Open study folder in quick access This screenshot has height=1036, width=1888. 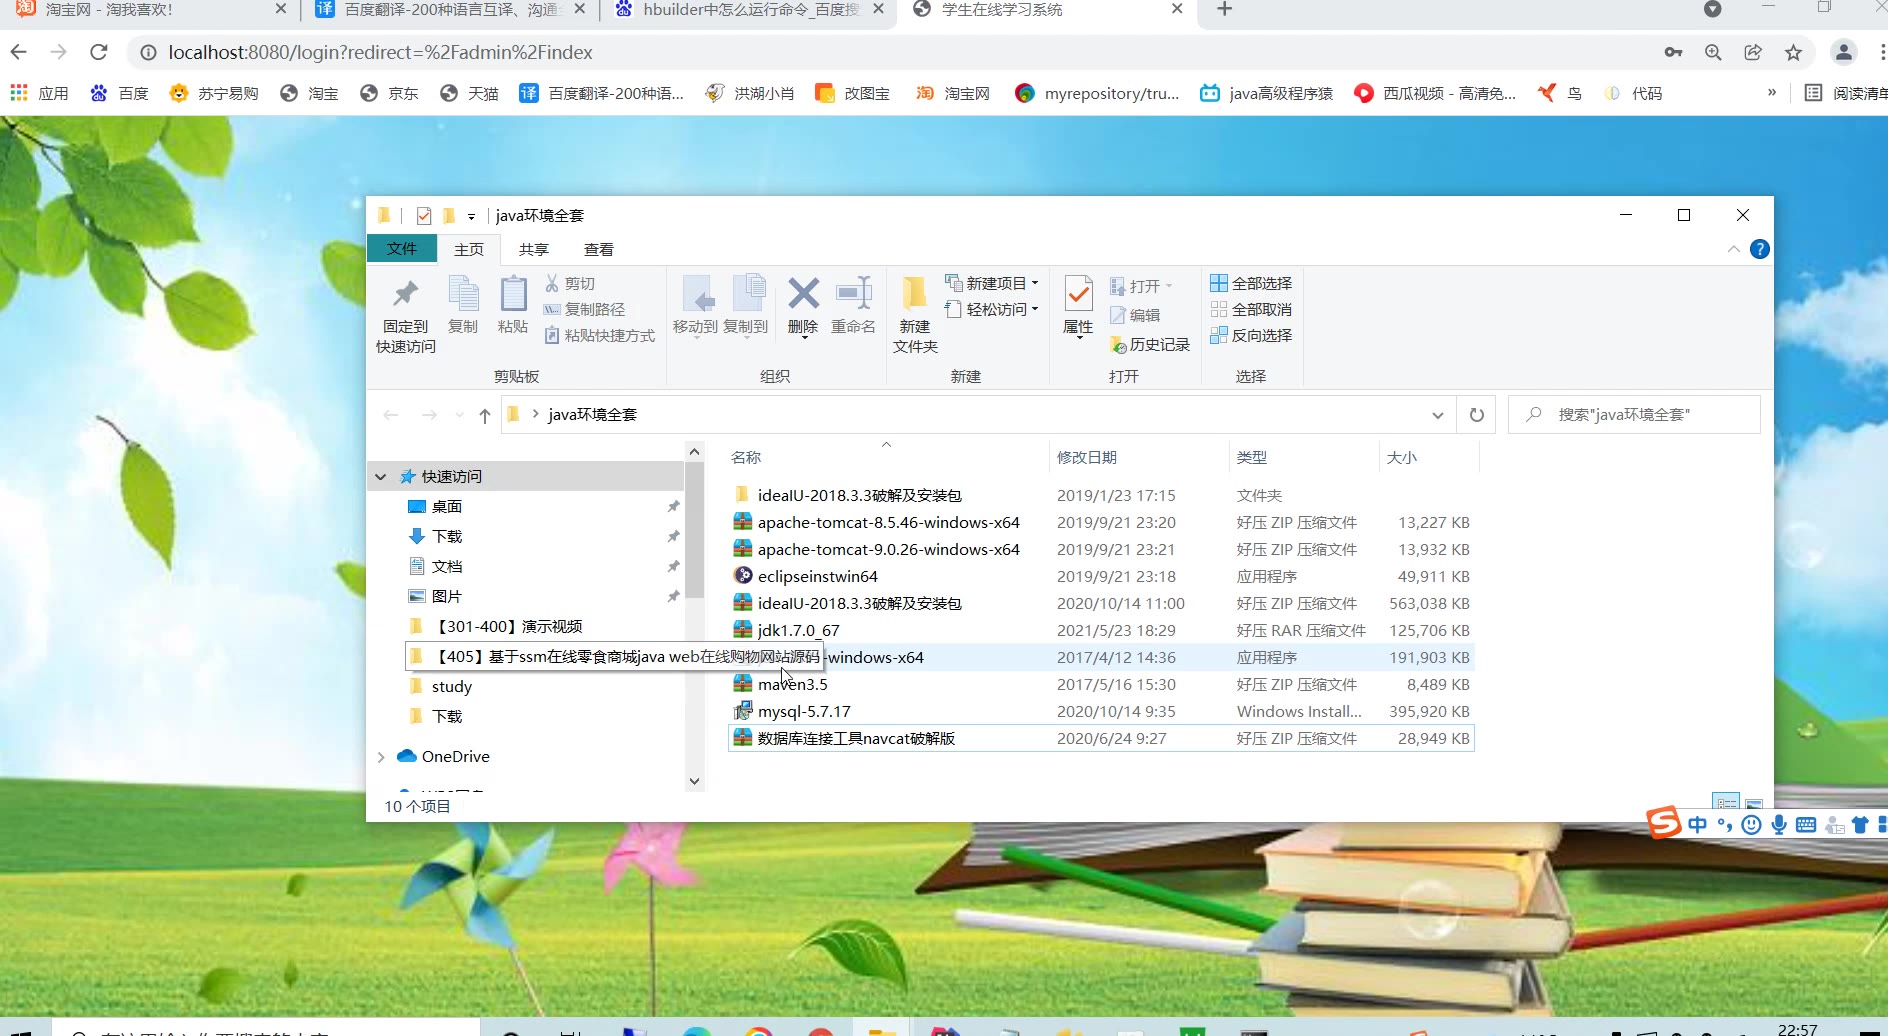point(451,687)
